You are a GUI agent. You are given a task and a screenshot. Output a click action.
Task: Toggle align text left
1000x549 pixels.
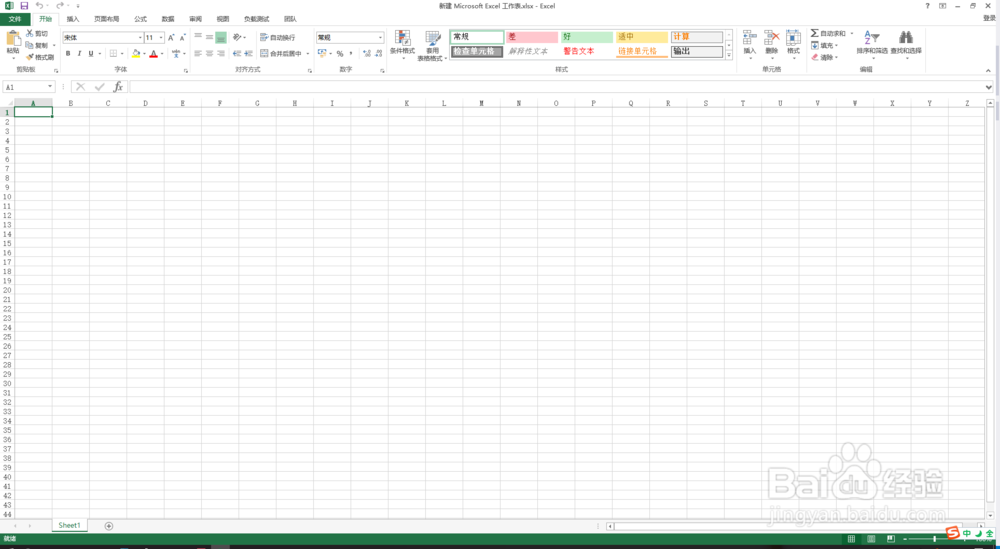(198, 54)
